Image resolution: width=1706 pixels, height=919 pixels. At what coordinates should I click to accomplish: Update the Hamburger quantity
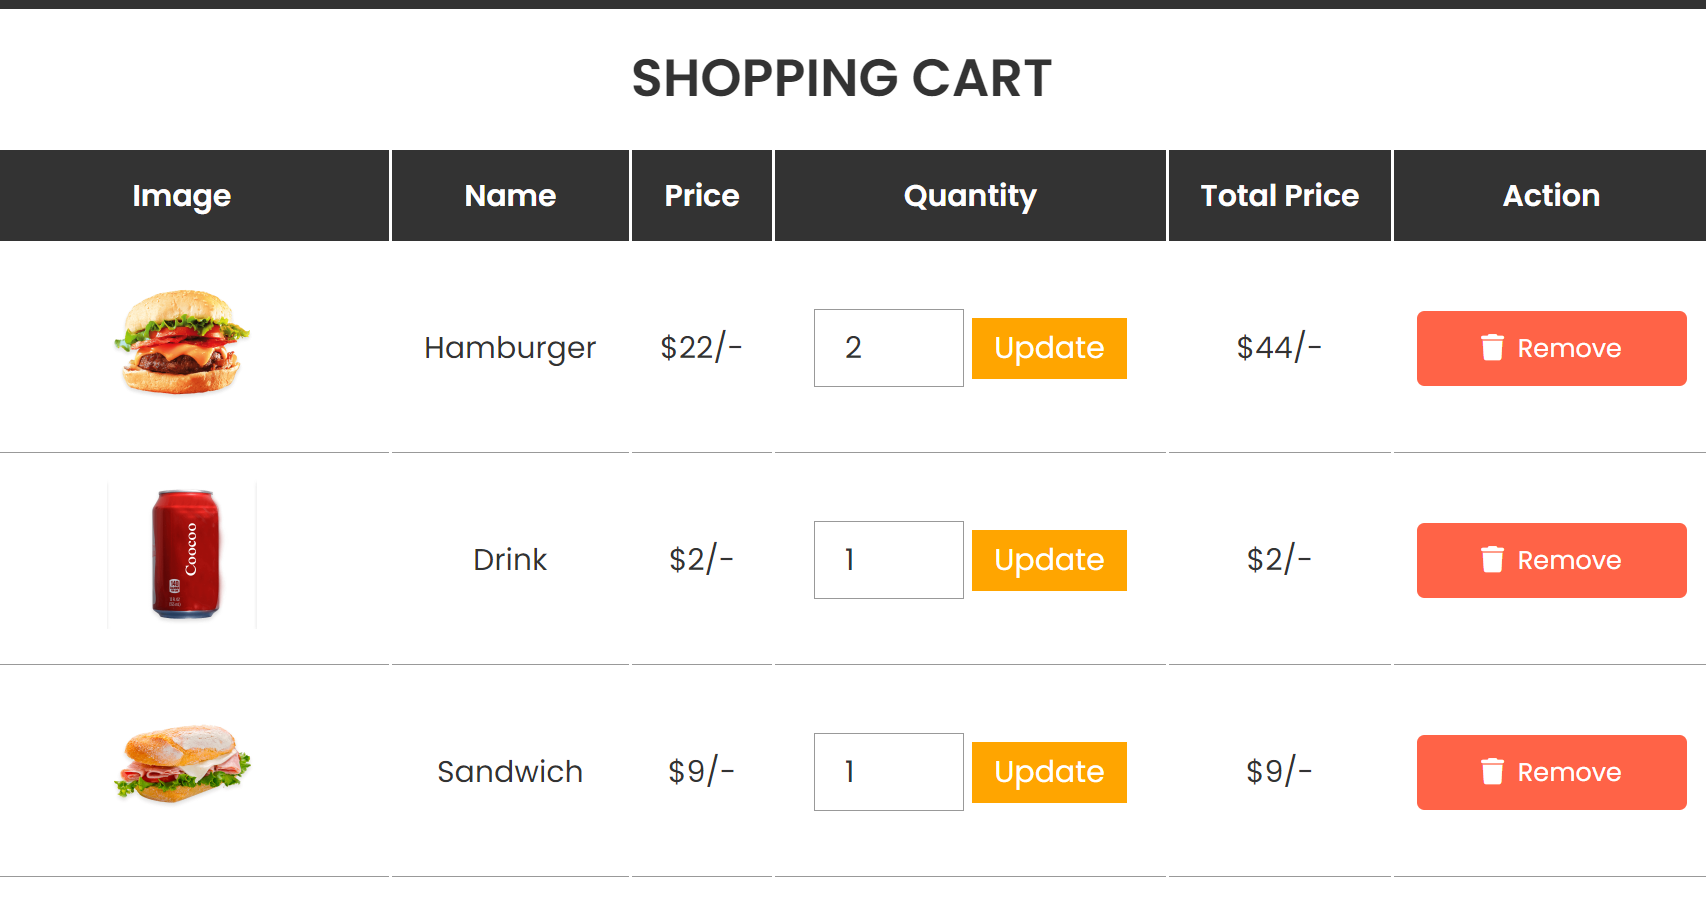pyautogui.click(x=1049, y=348)
